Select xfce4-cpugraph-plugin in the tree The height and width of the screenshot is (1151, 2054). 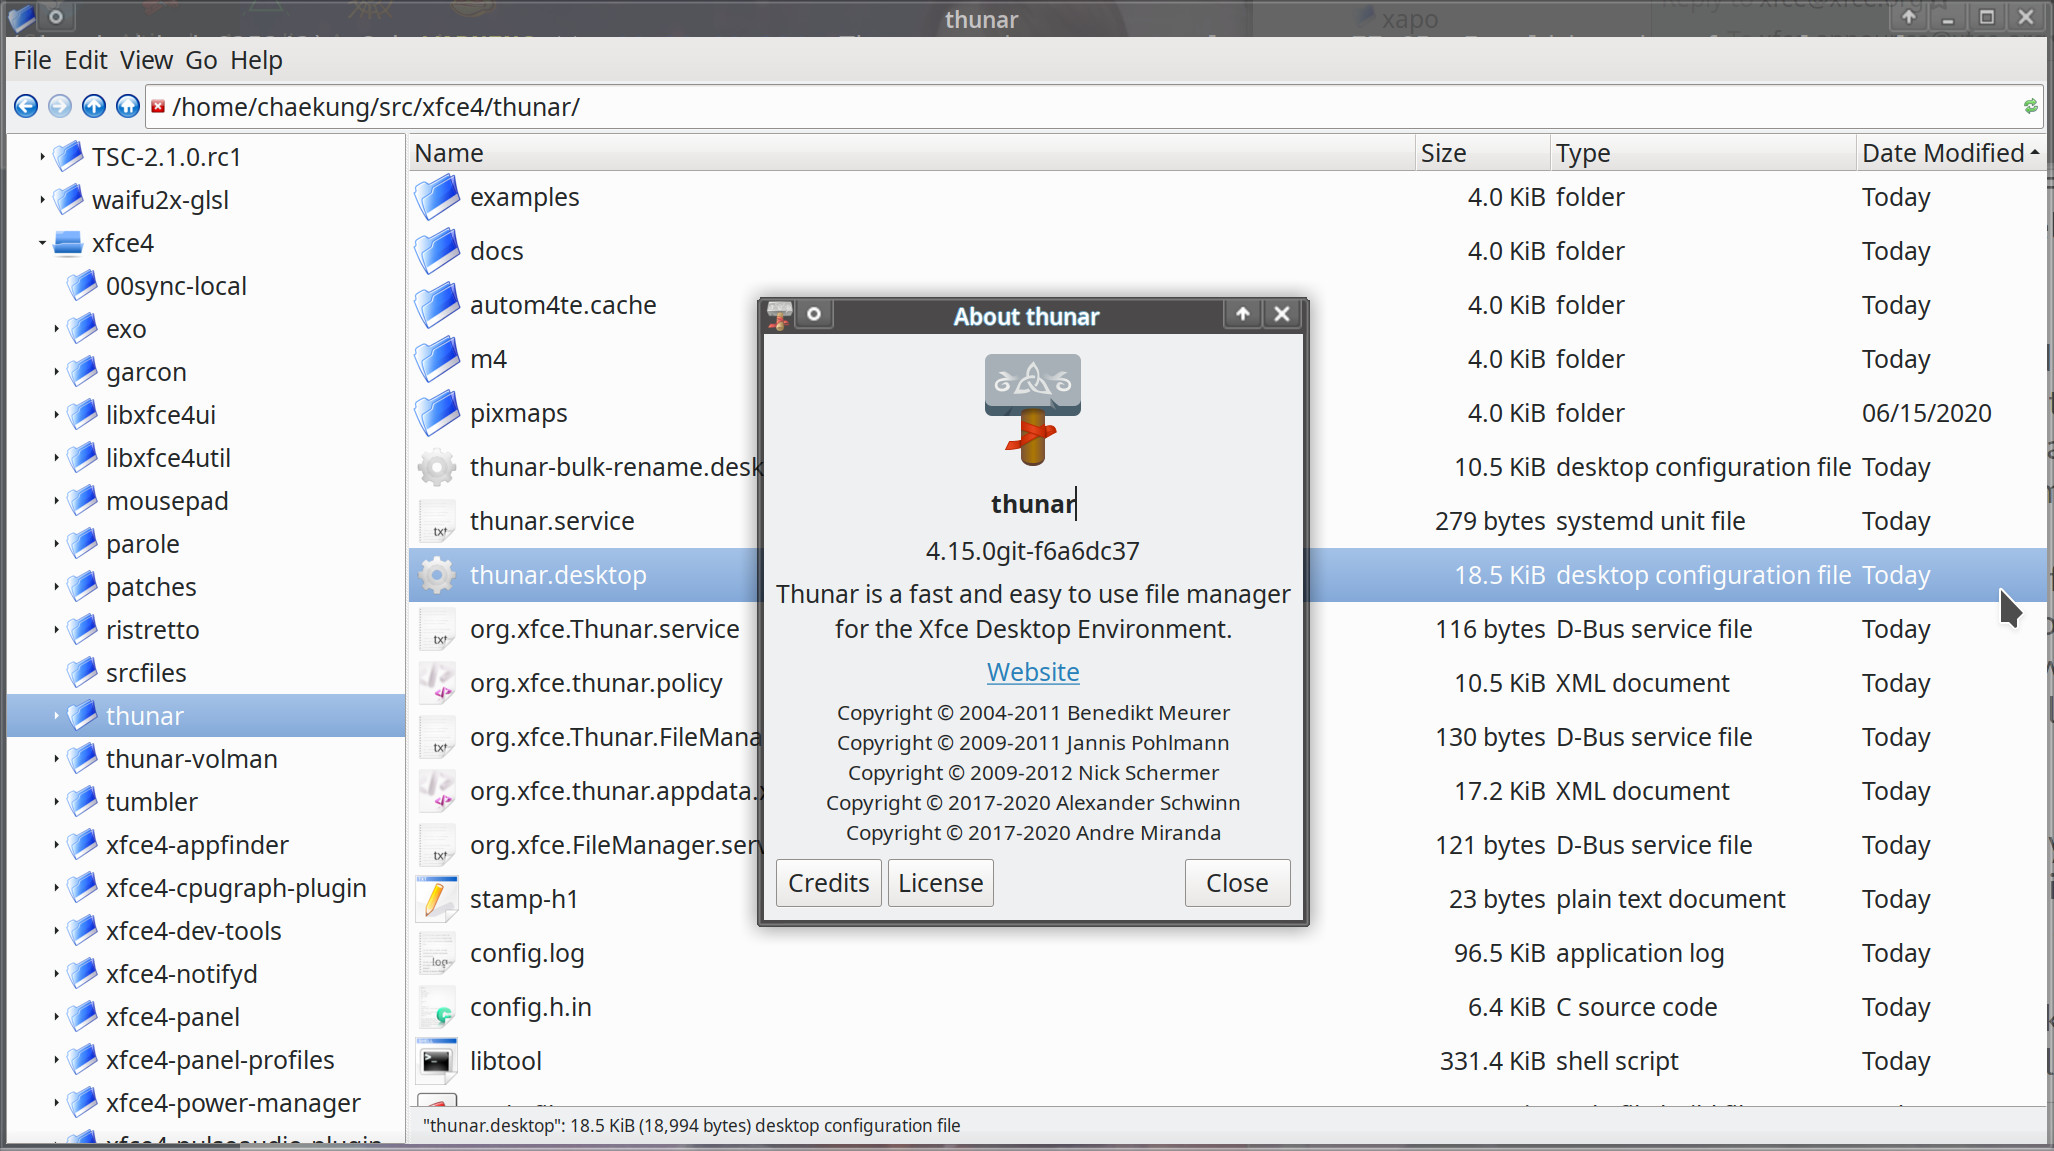(236, 888)
